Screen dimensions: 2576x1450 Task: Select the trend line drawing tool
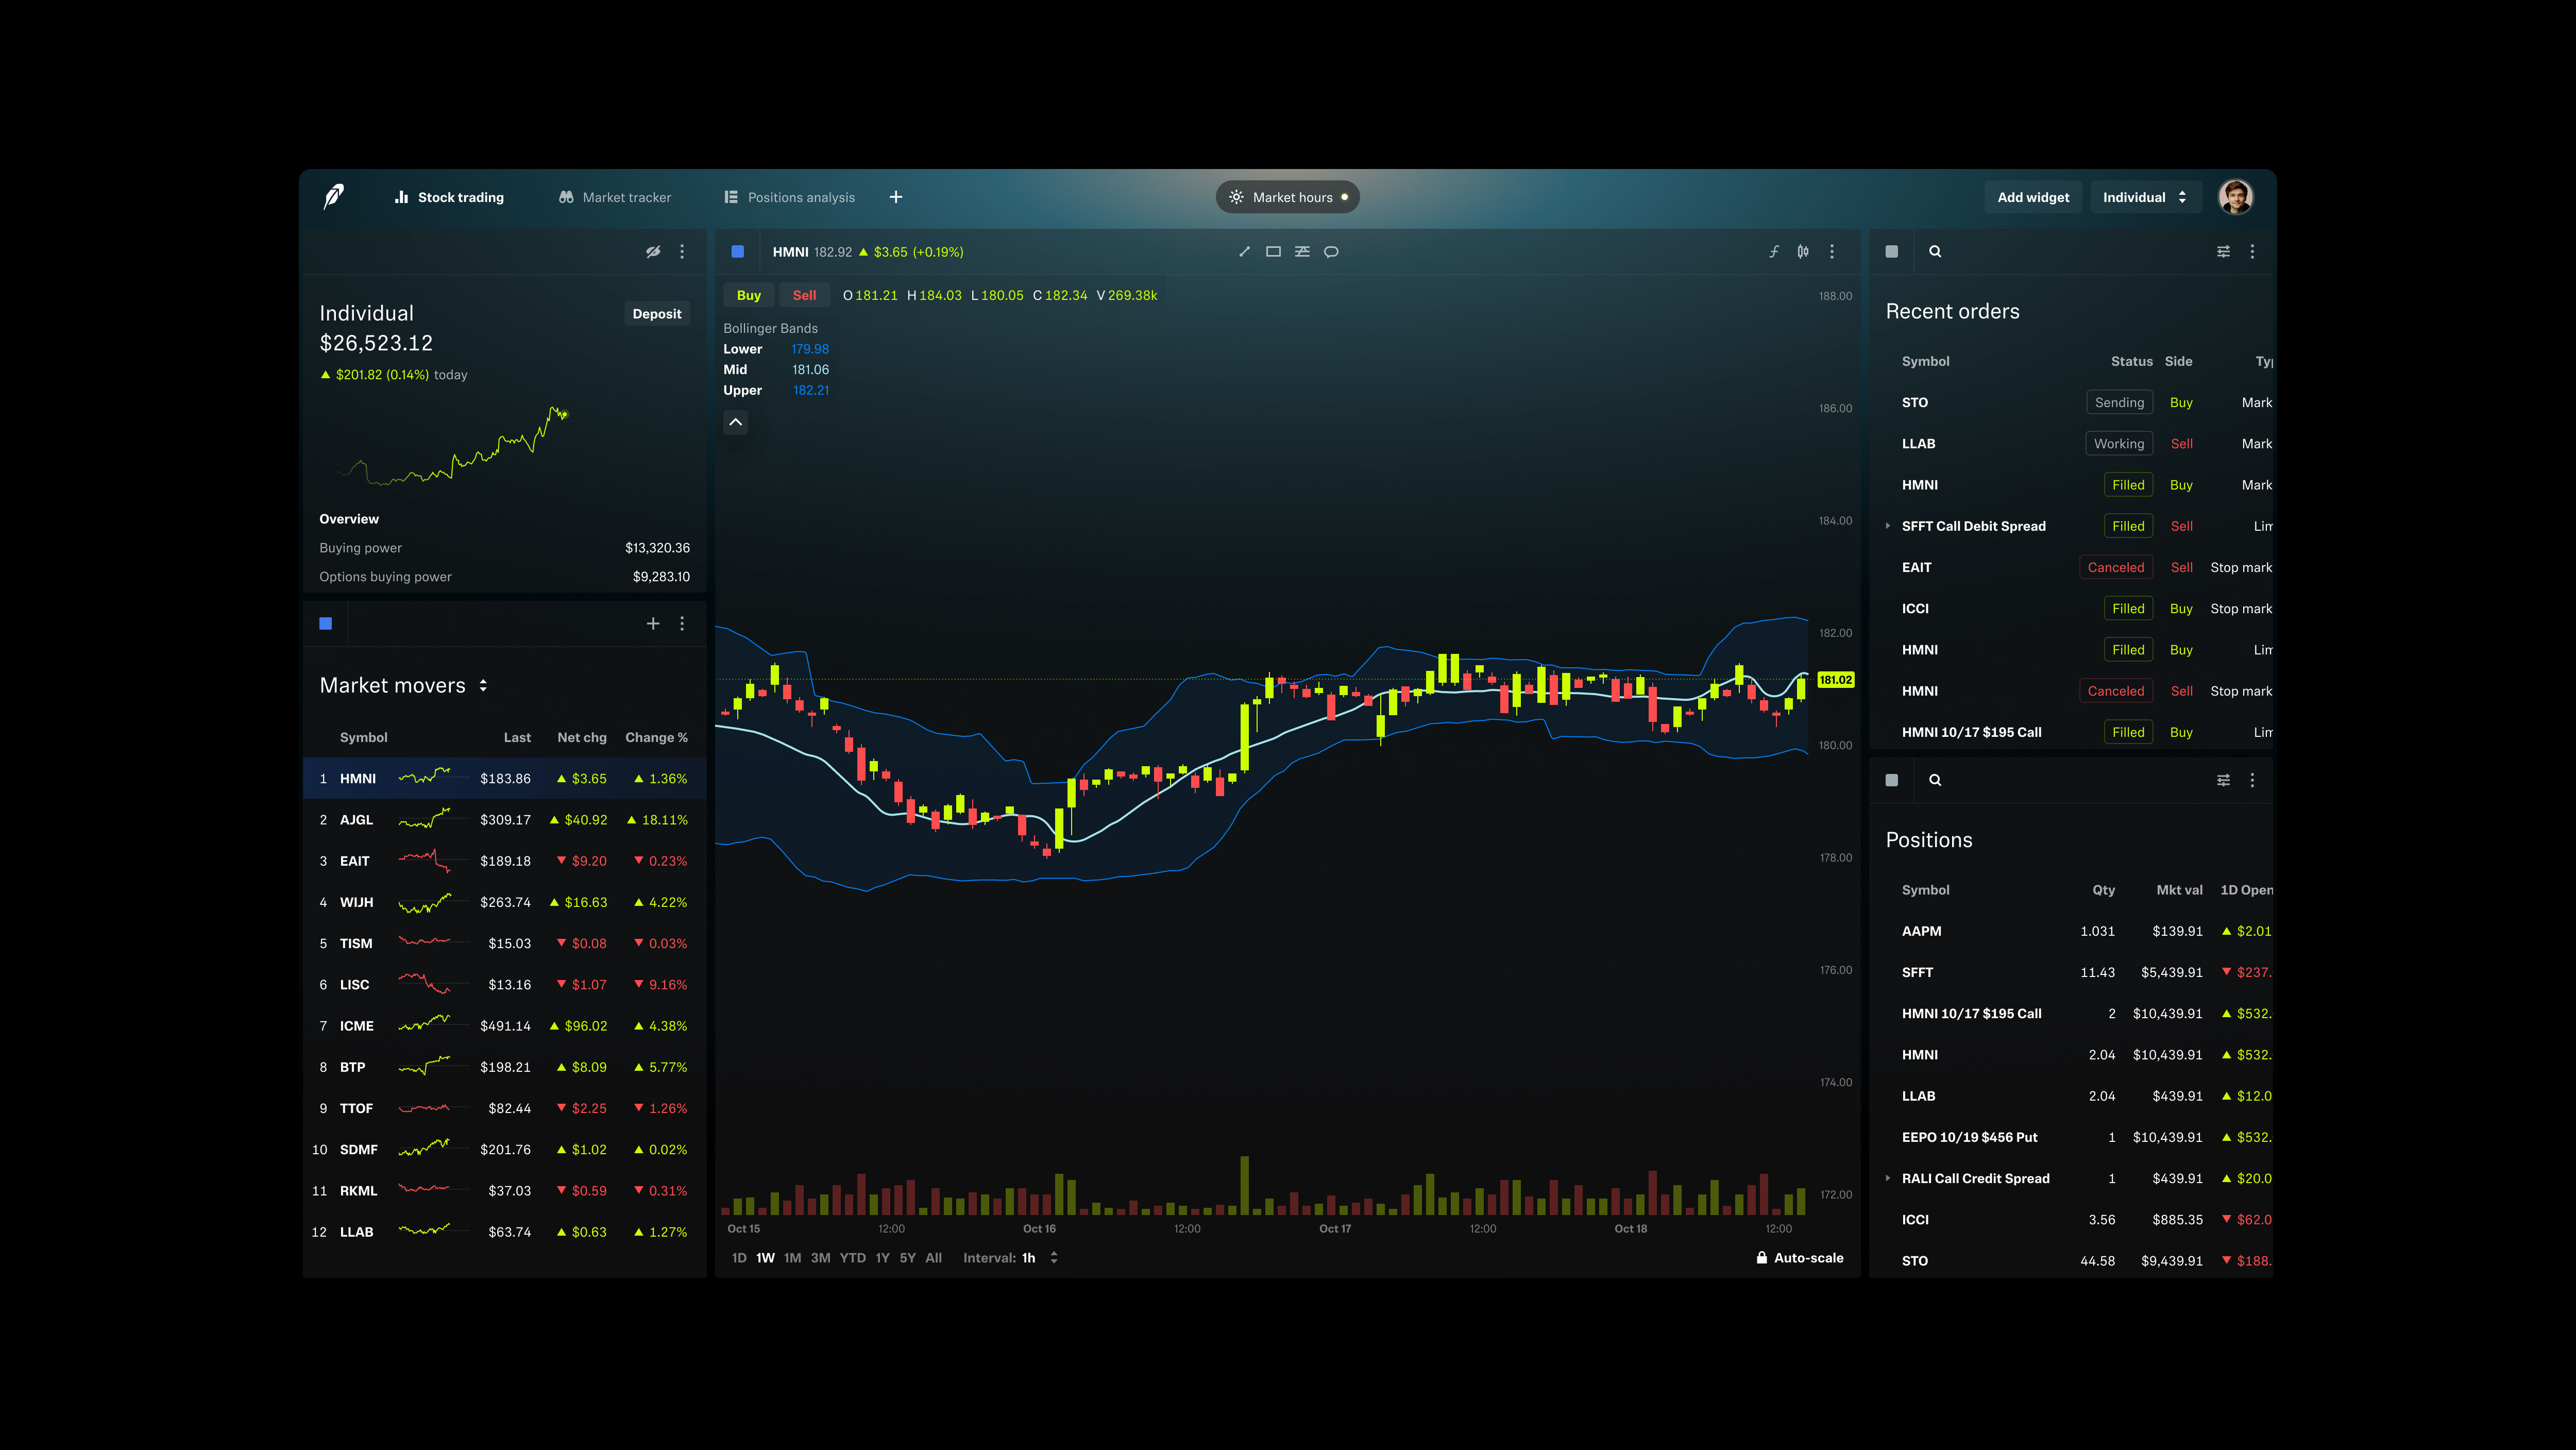(1244, 252)
